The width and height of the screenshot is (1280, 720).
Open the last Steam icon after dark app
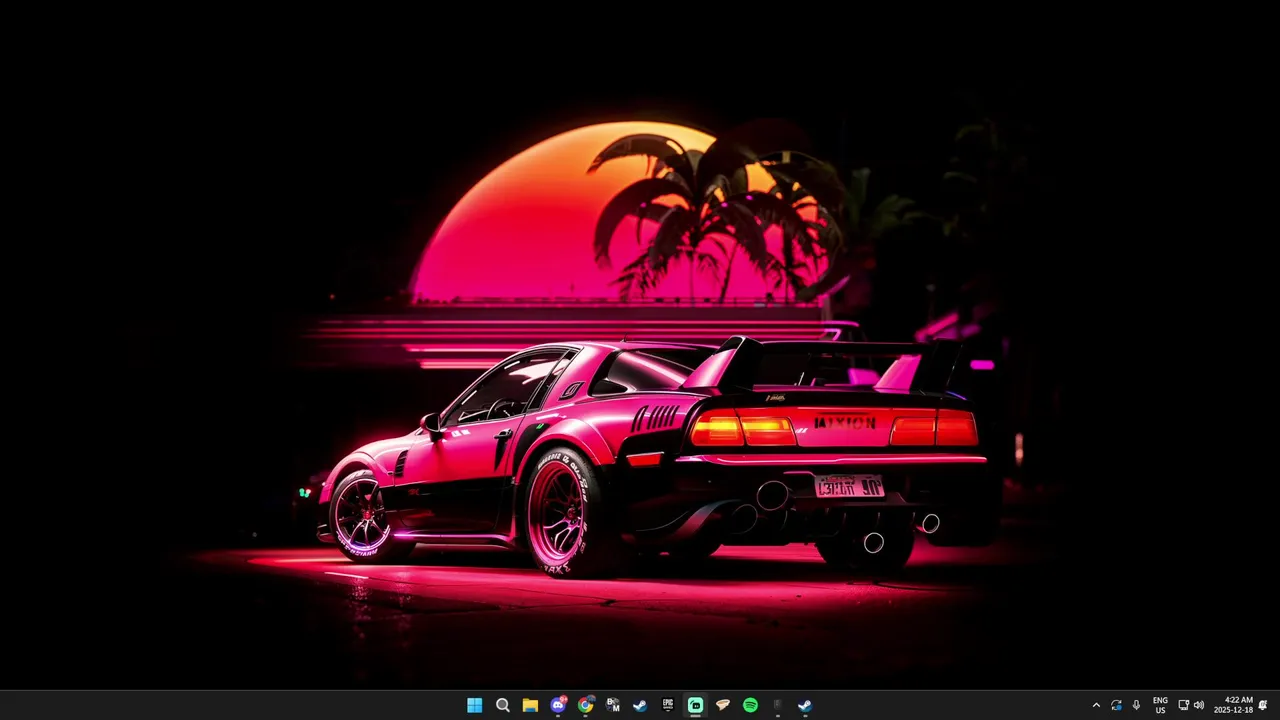click(x=805, y=705)
